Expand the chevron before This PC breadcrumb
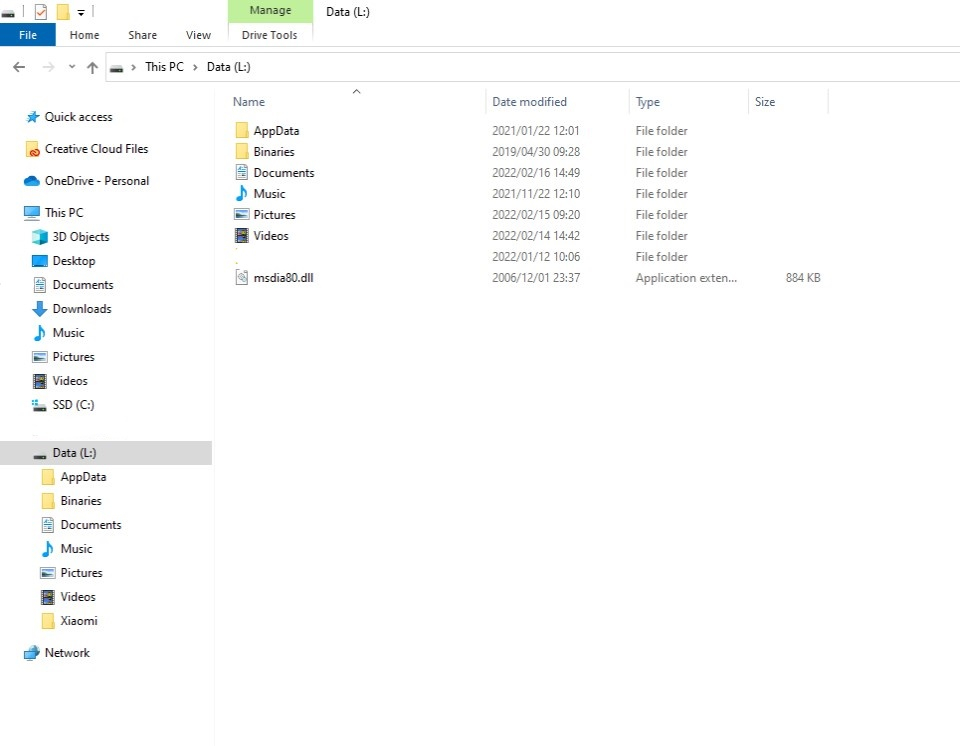 point(133,67)
